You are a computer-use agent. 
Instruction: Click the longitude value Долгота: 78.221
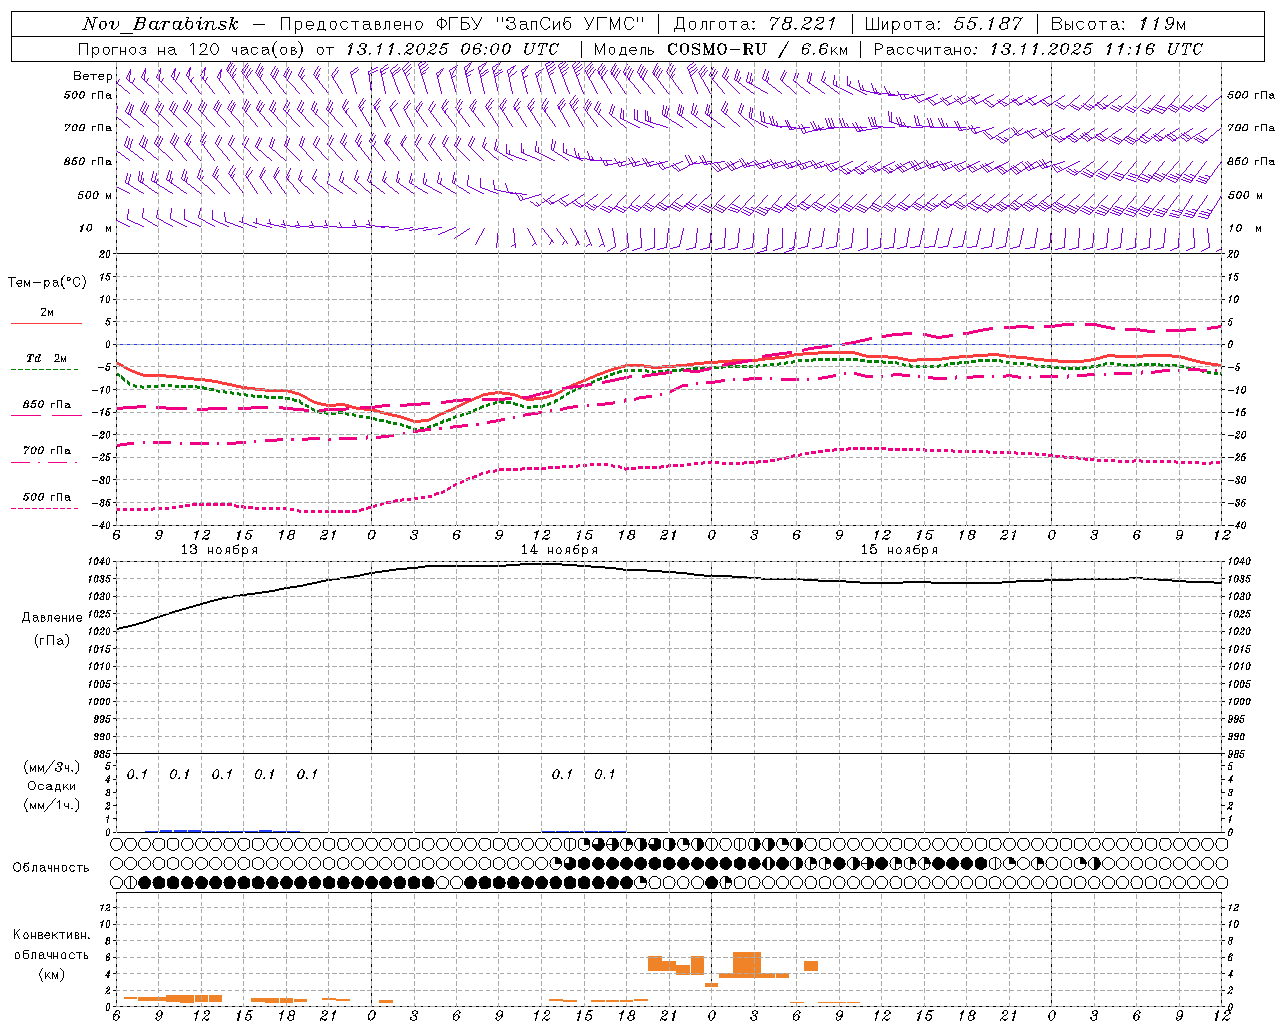pyautogui.click(x=755, y=24)
